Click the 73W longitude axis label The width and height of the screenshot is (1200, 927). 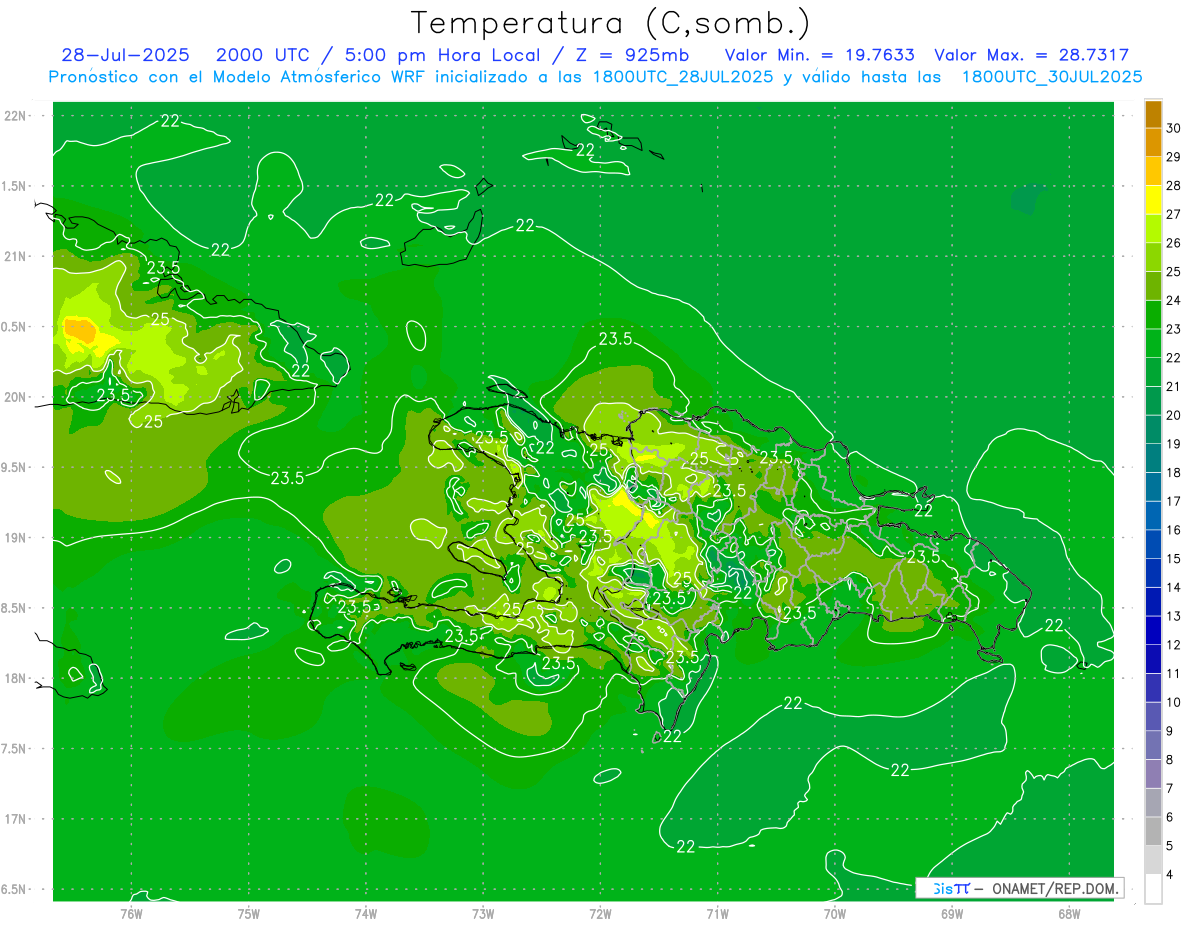(x=483, y=913)
